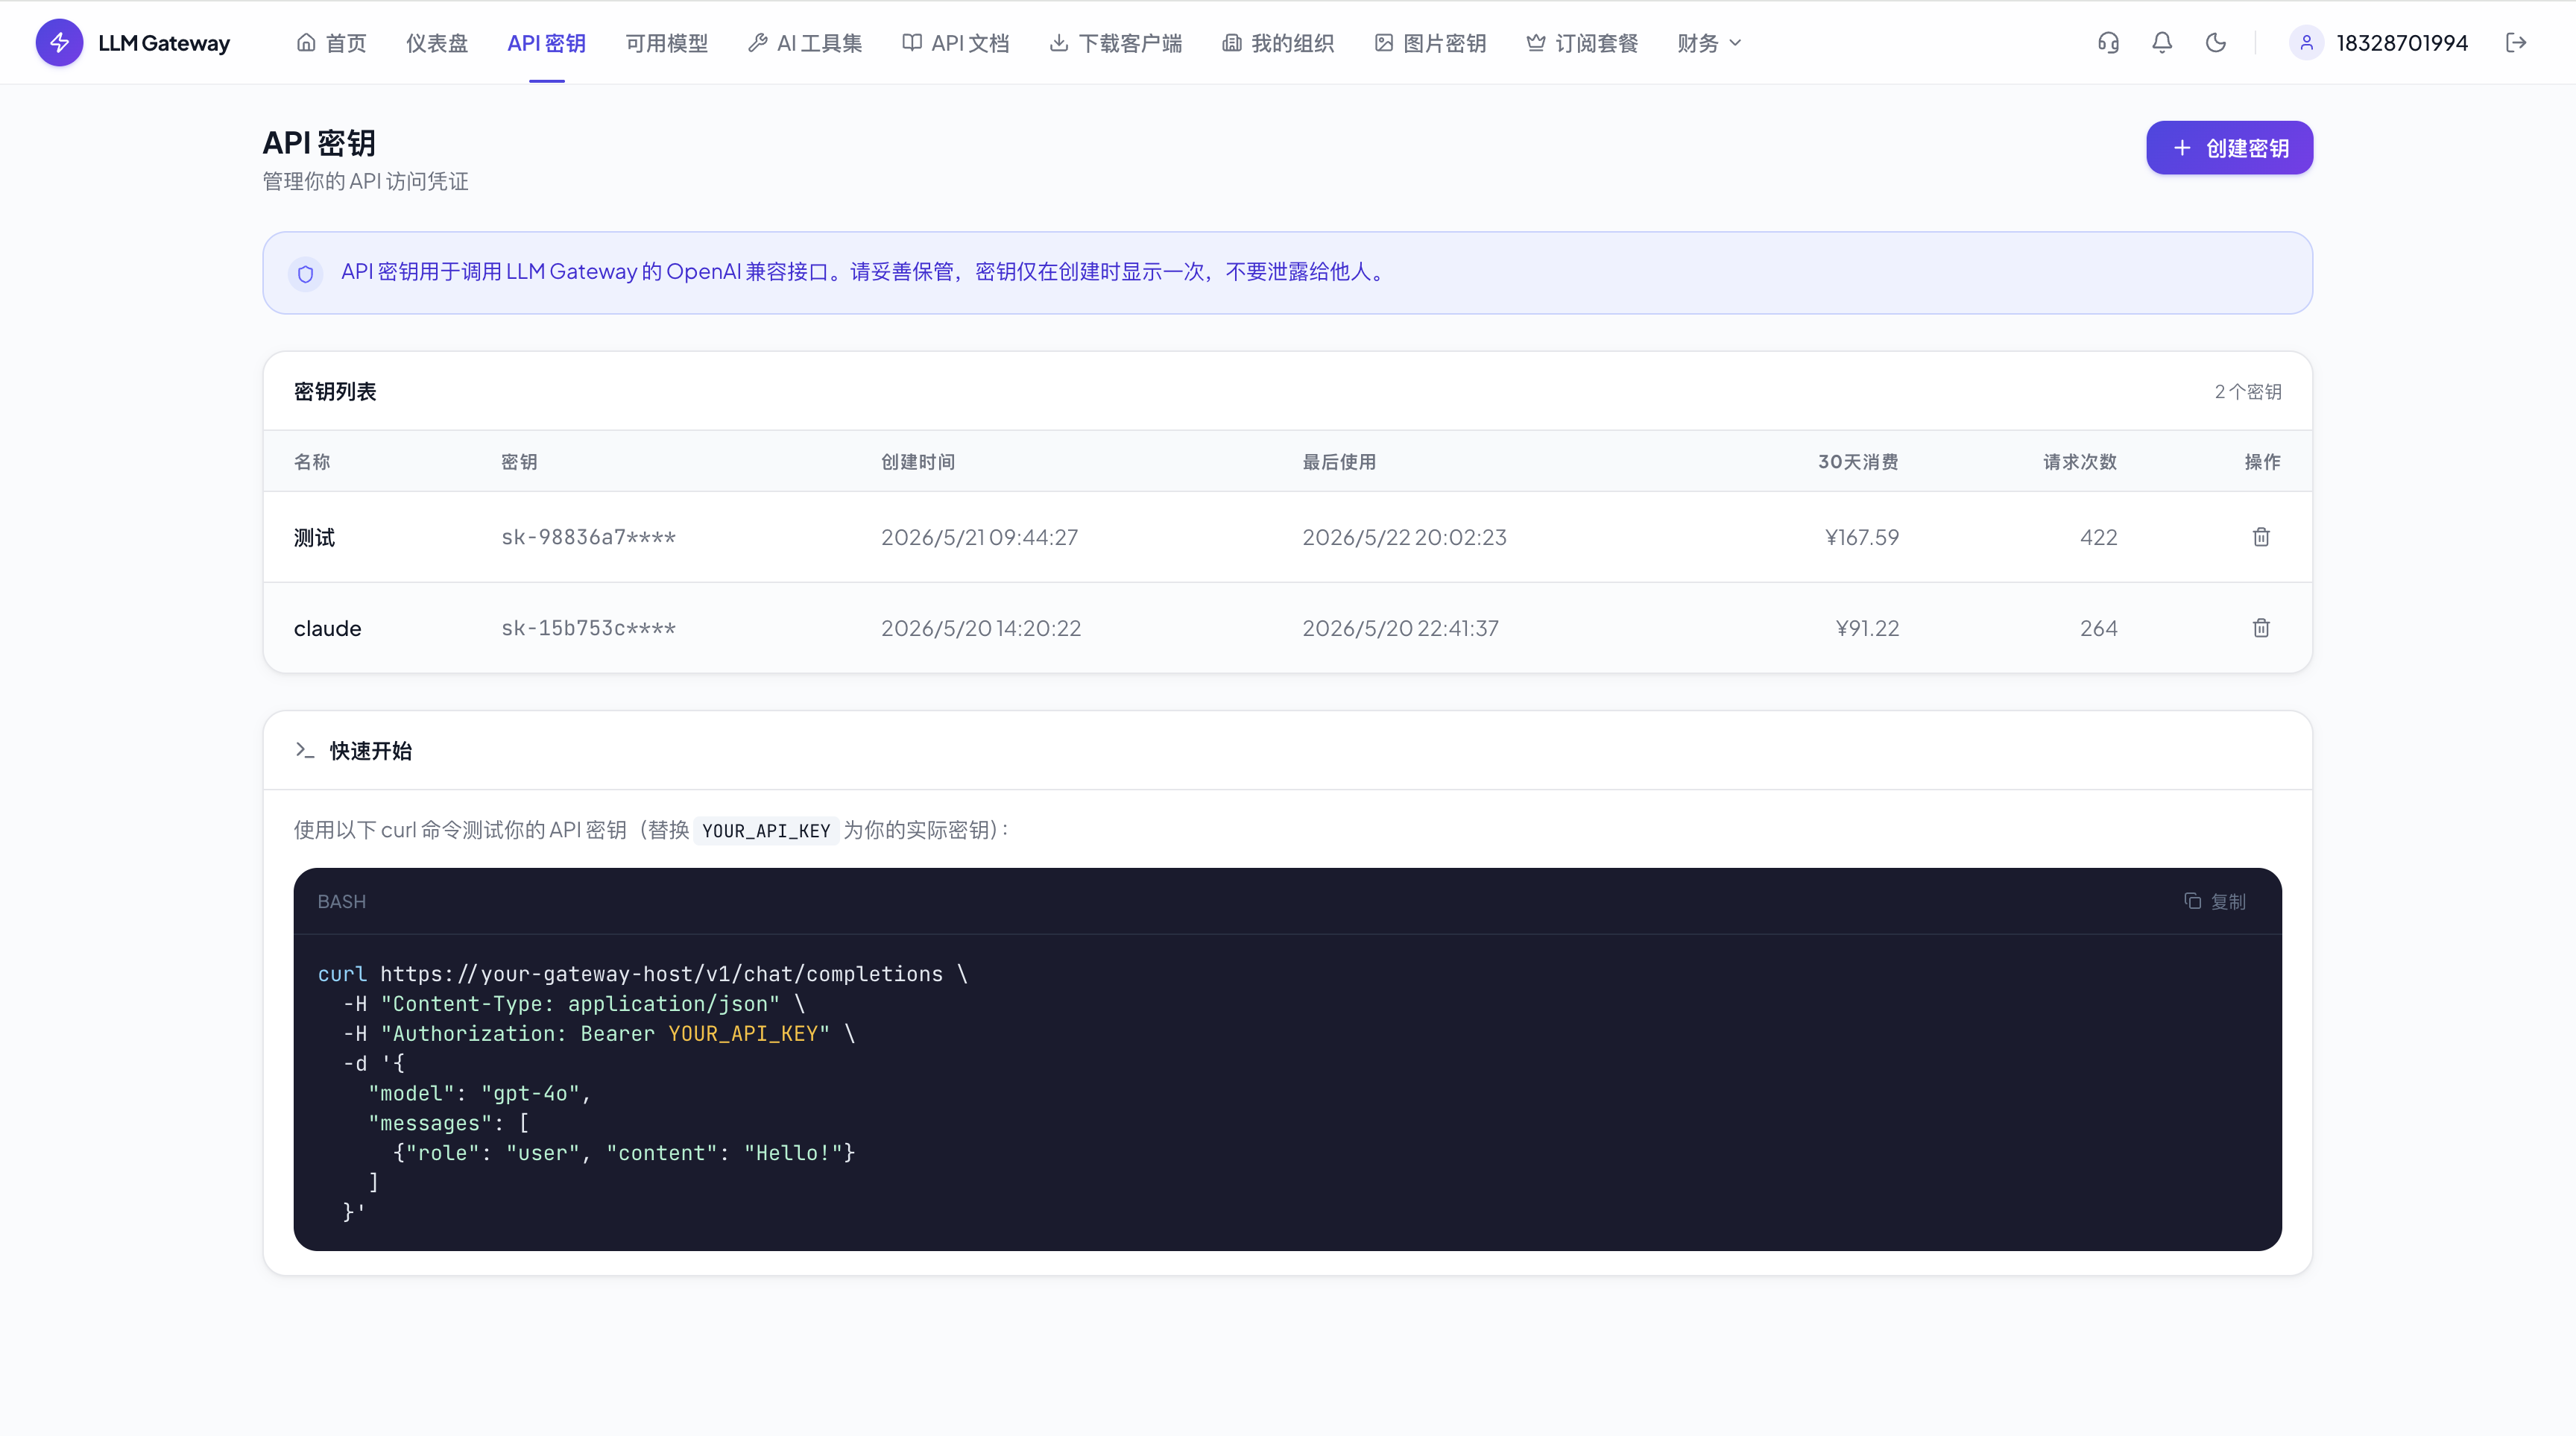This screenshot has width=2576, height=1436.
Task: Click the 最后使用 column header
Action: [x=1339, y=462]
